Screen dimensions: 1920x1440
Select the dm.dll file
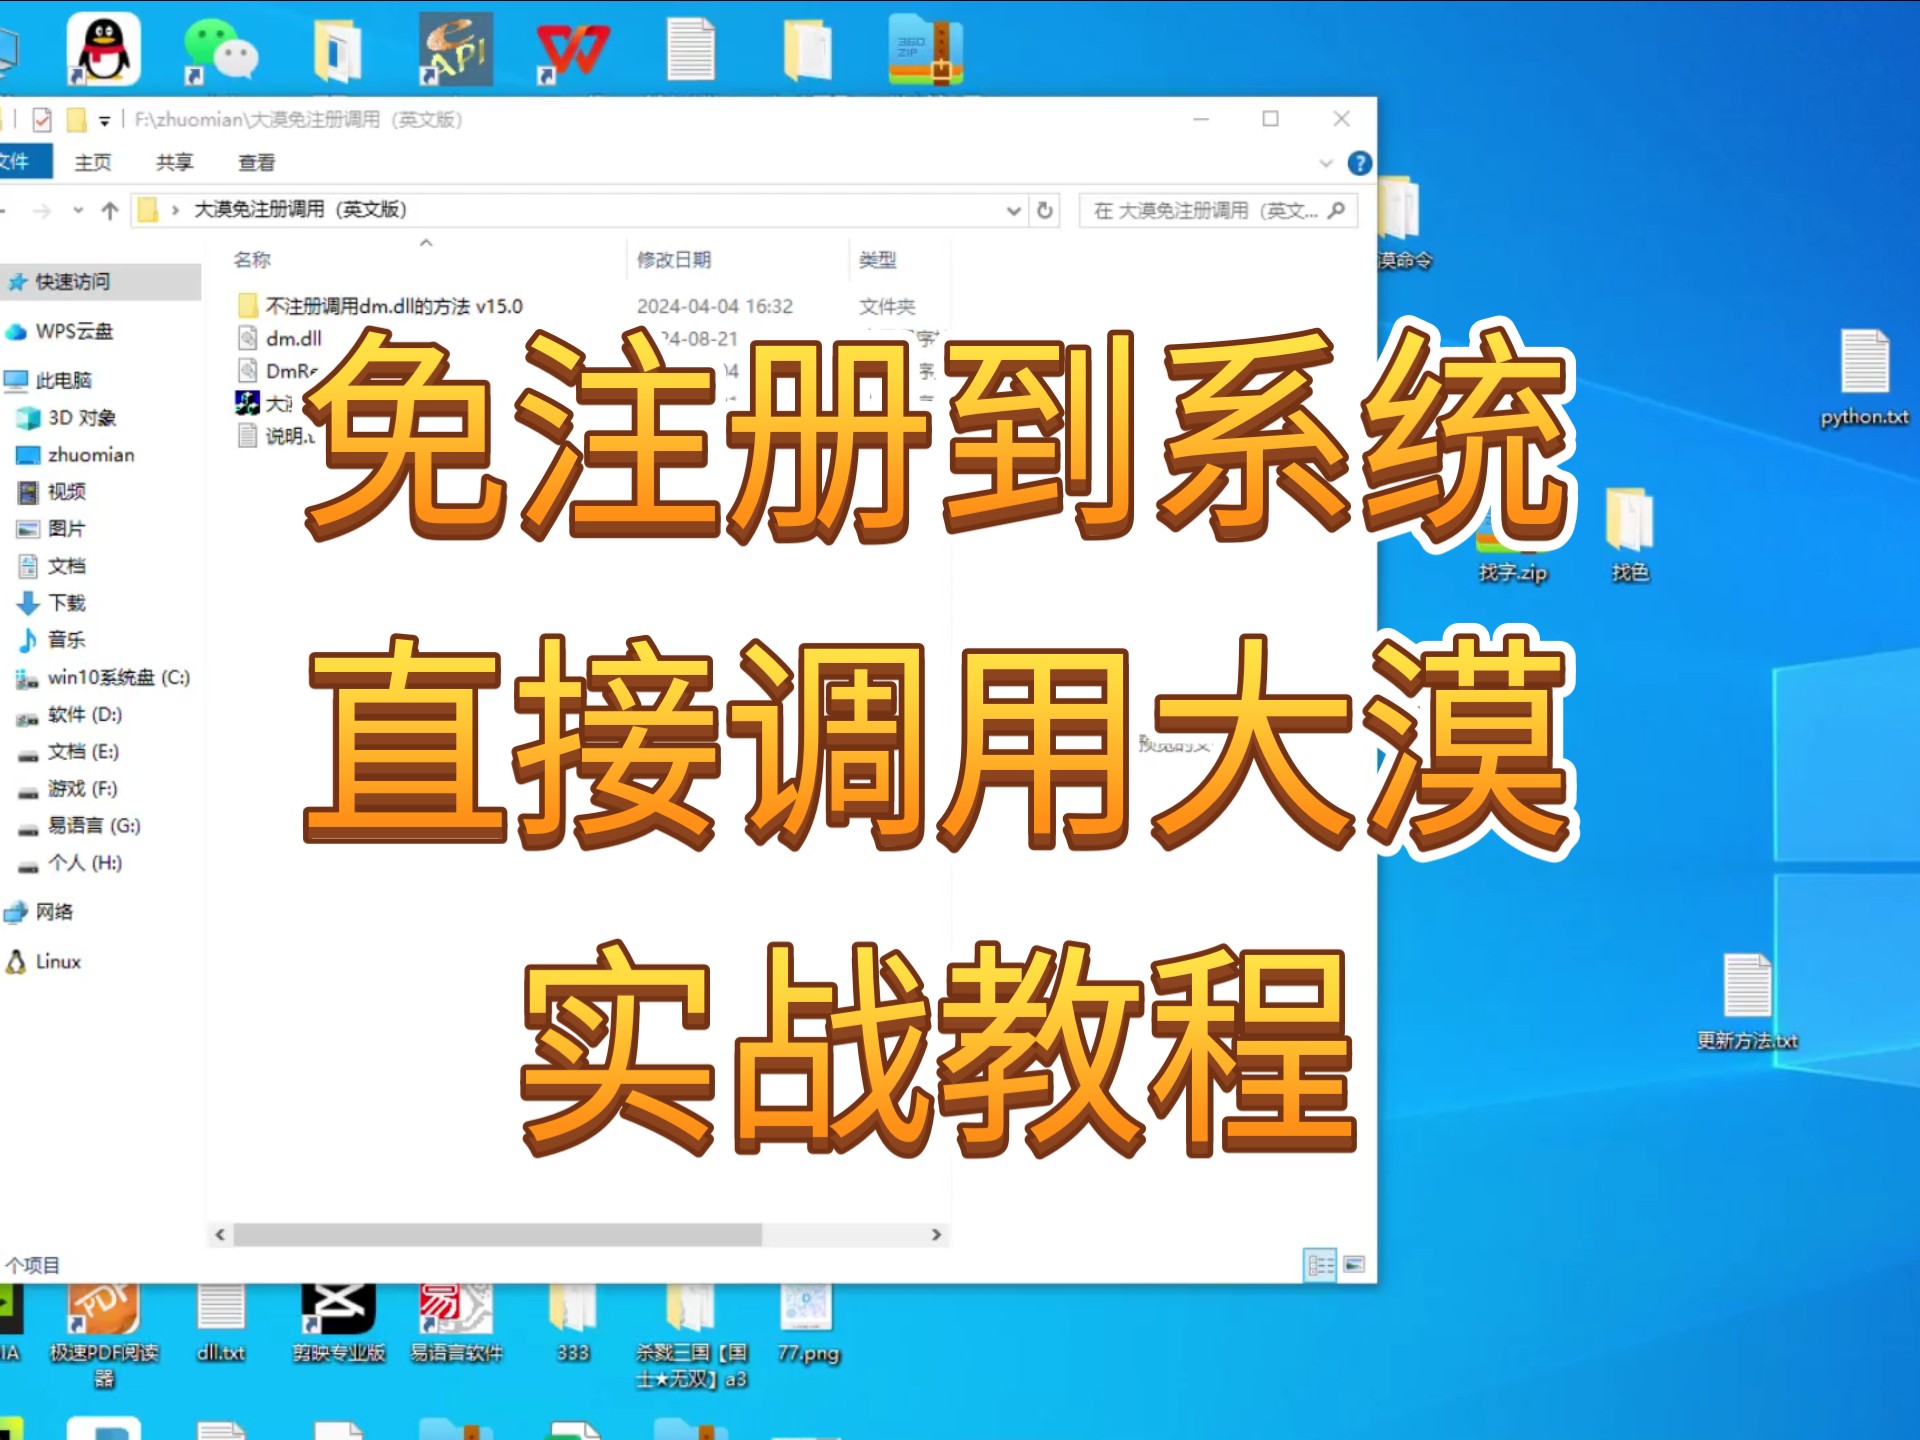[x=293, y=338]
